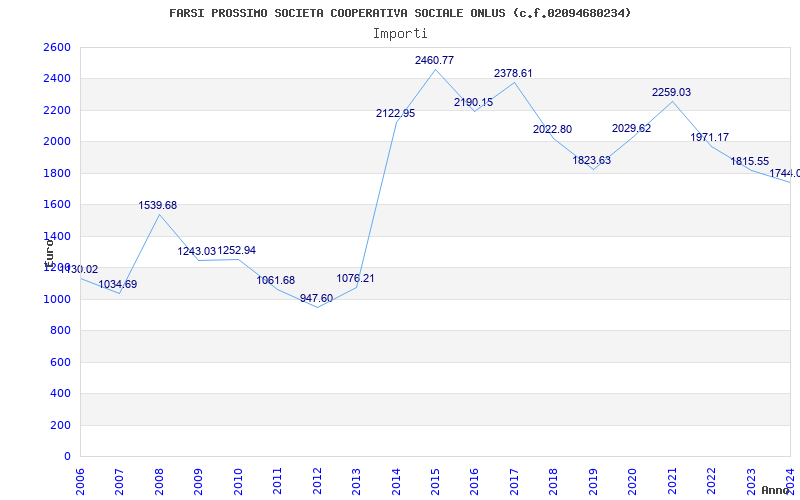Click the 947.60 lowest value label
The height and width of the screenshot is (500, 800).
316,299
